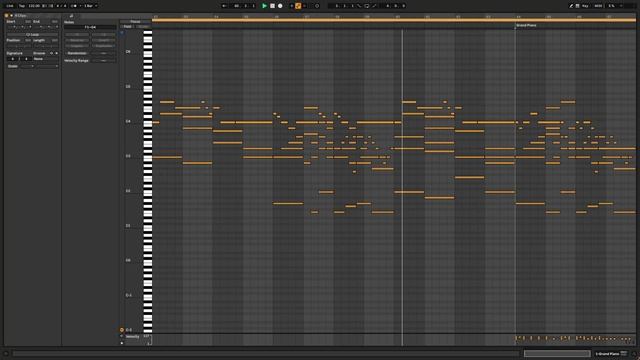Adjust the Randomize amount slider

pos(104,53)
